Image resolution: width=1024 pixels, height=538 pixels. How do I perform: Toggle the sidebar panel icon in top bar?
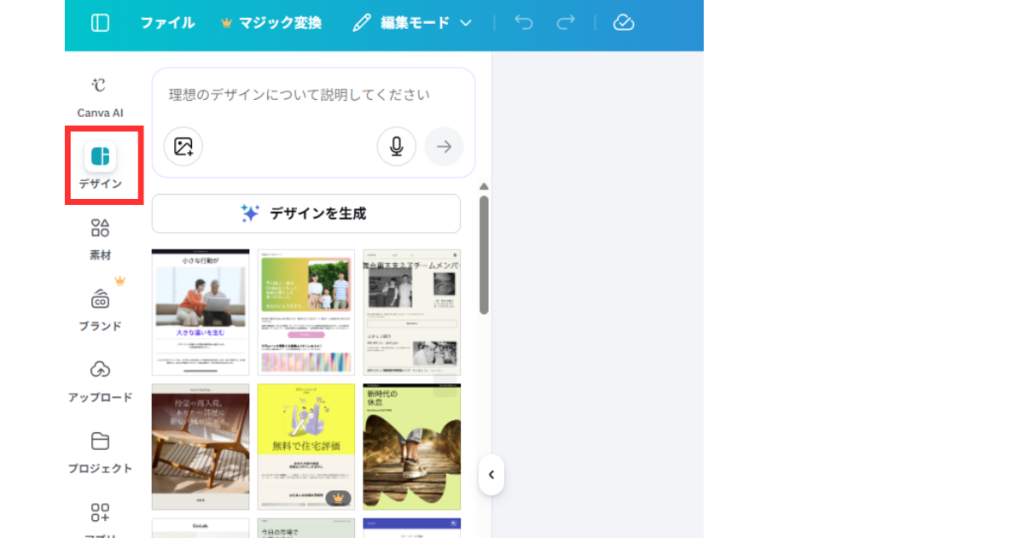click(x=100, y=23)
